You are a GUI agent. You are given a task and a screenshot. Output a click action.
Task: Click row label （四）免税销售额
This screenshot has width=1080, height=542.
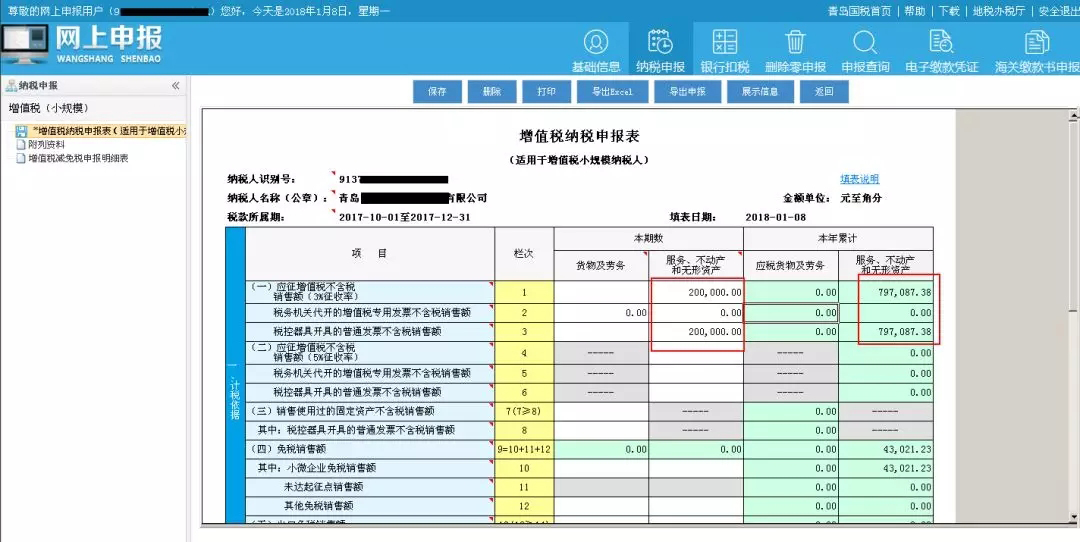coord(287,449)
